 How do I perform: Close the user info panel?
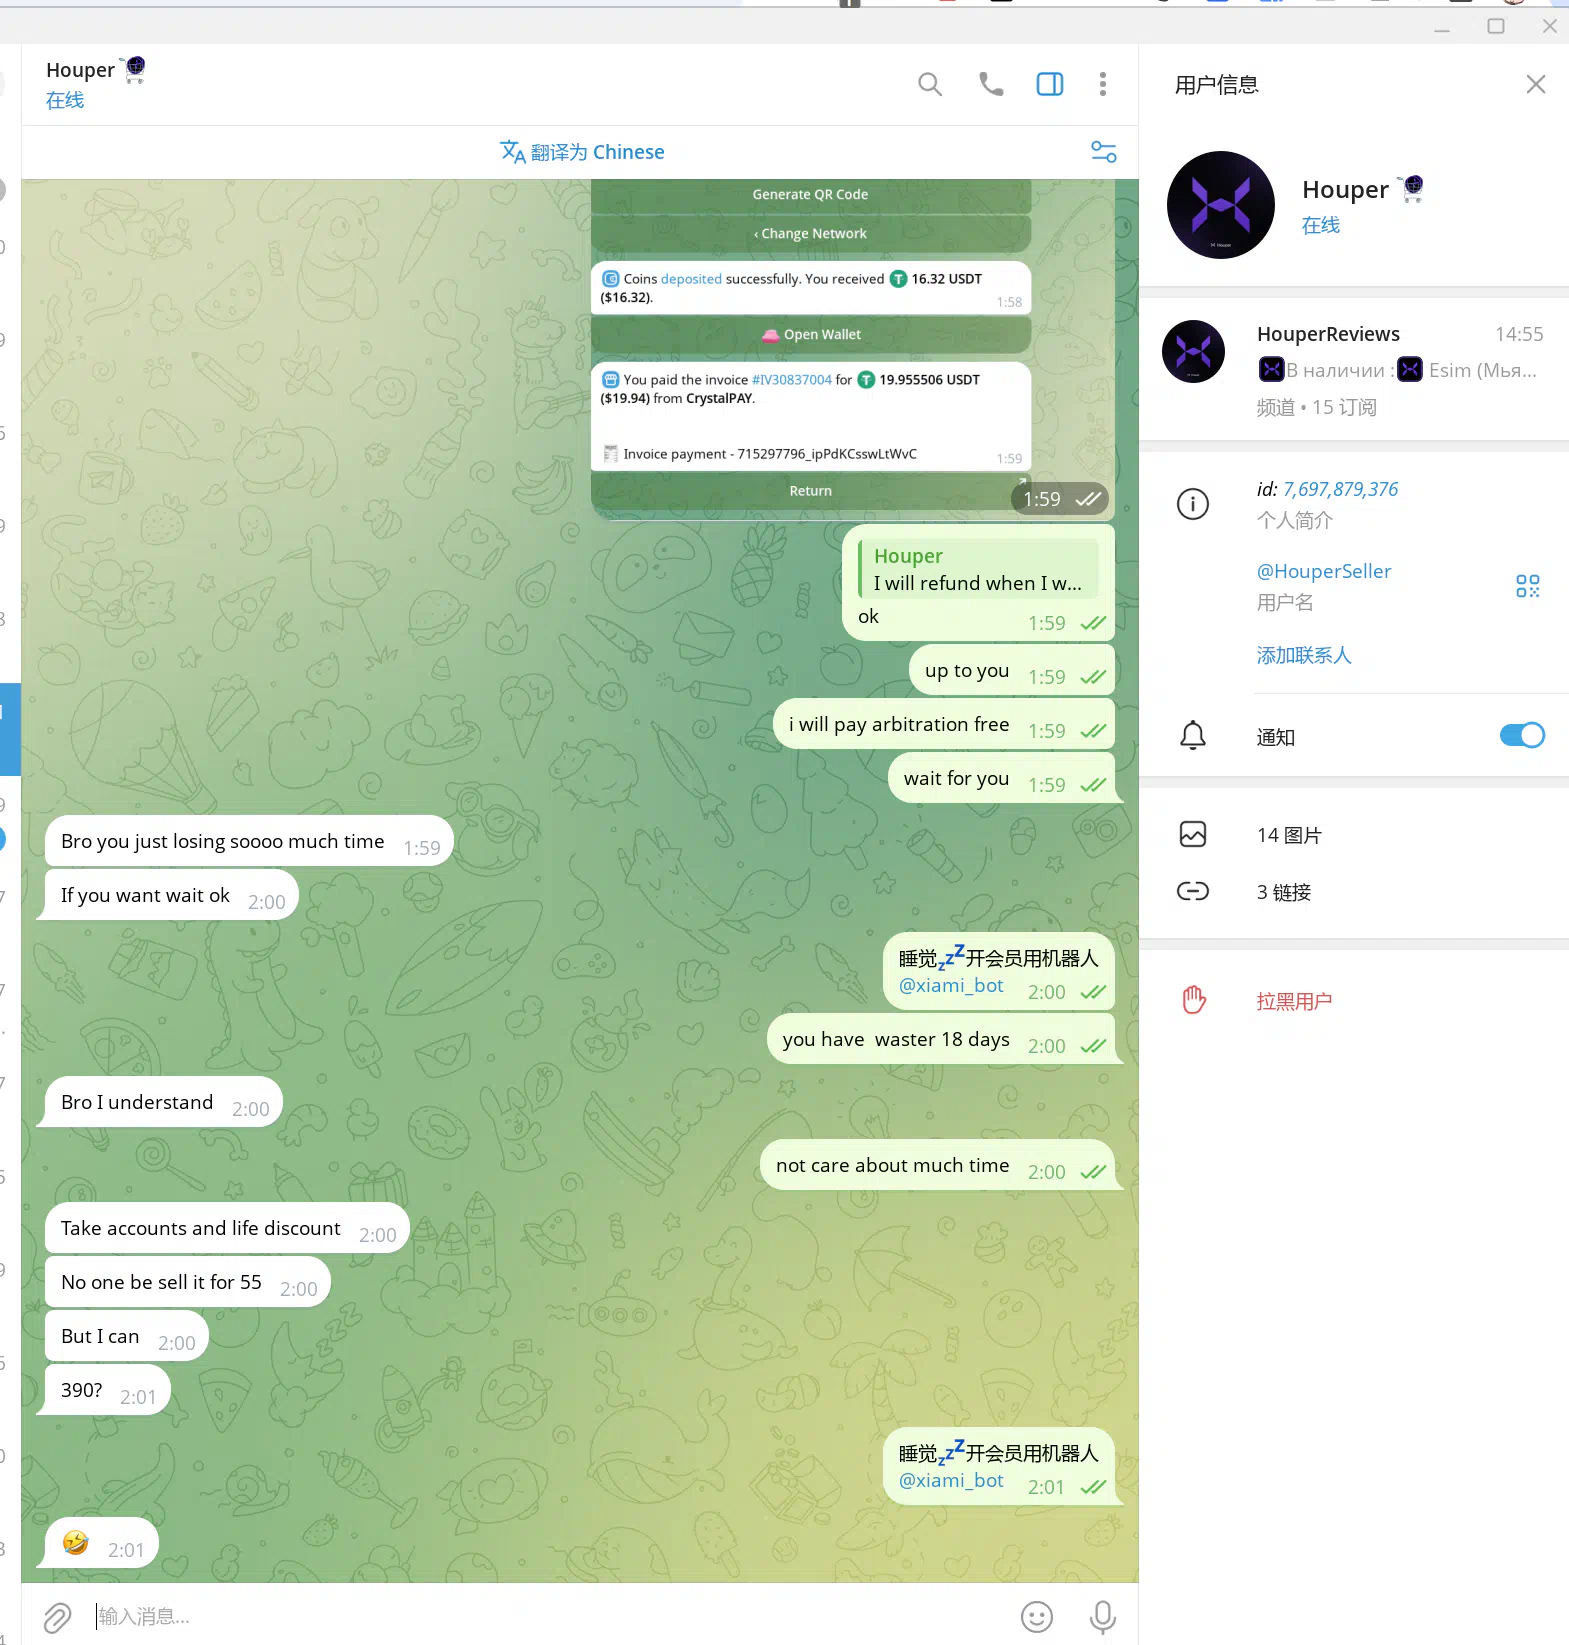click(1536, 85)
